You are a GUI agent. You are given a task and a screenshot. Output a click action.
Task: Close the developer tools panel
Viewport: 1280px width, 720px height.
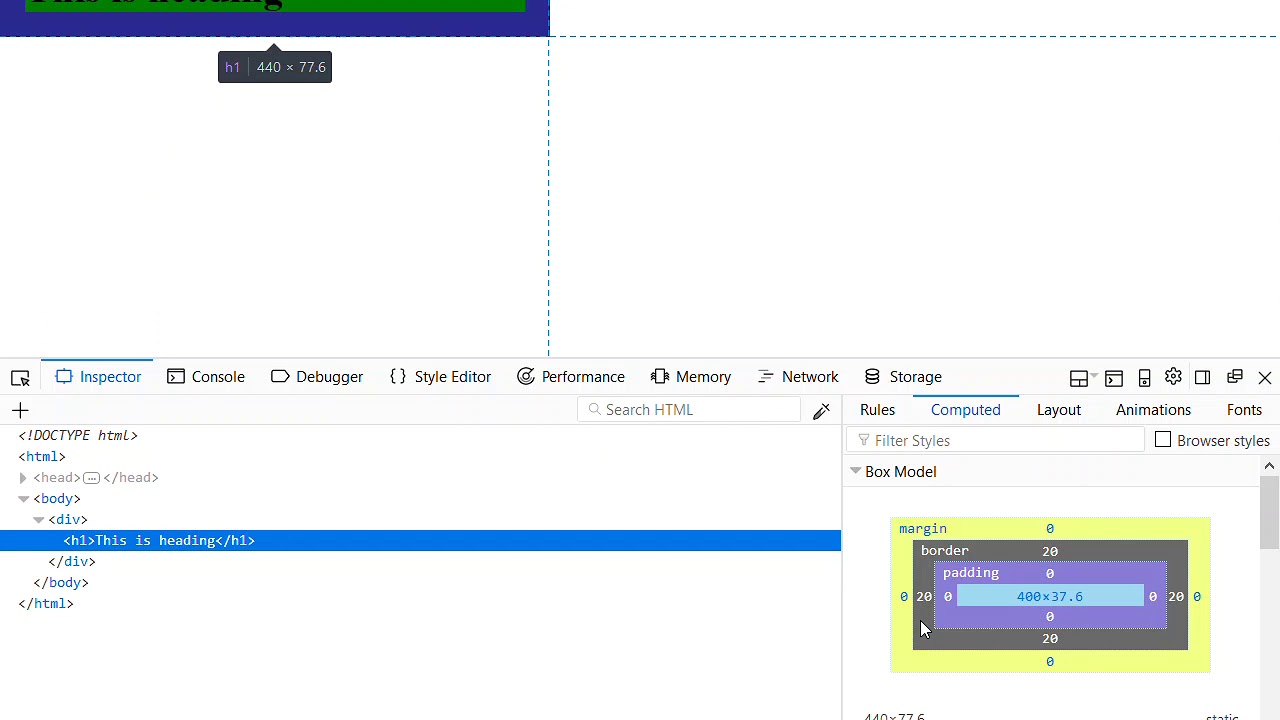1265,378
